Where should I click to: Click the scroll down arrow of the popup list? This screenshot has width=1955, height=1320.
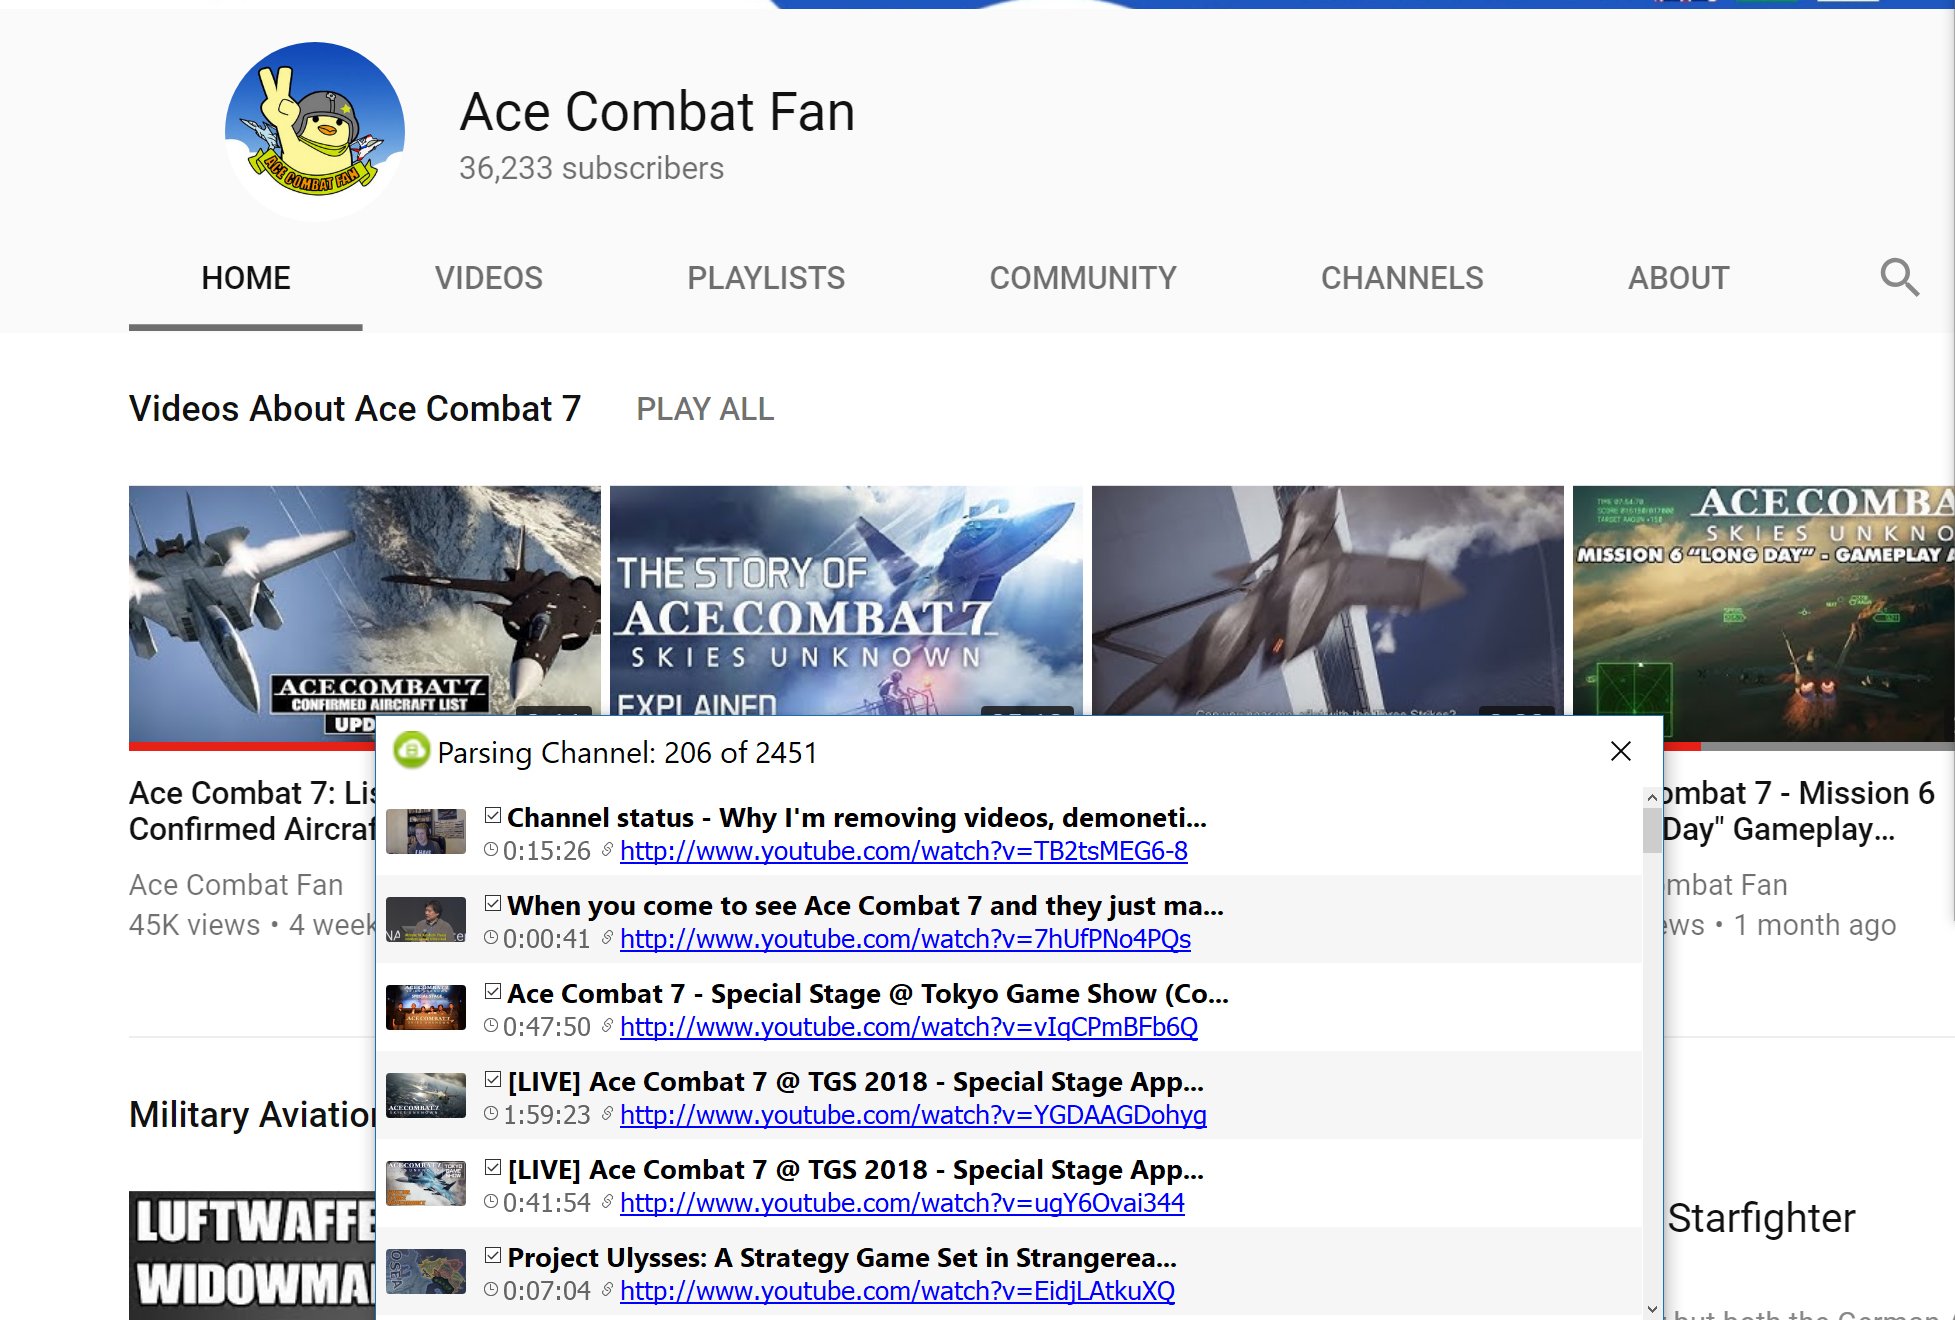pos(1652,1308)
